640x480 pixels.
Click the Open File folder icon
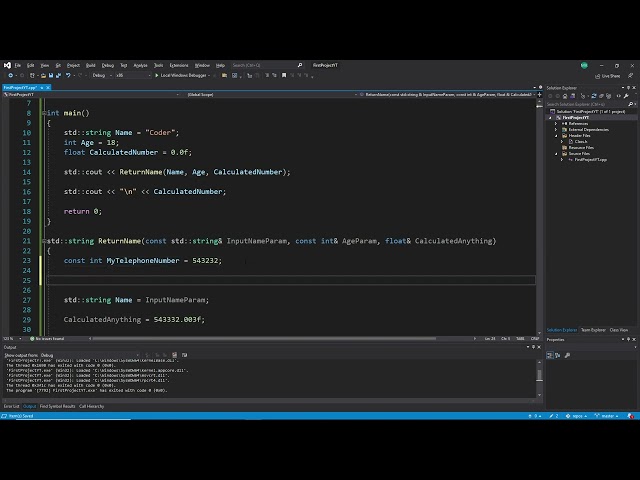[x=43, y=76]
